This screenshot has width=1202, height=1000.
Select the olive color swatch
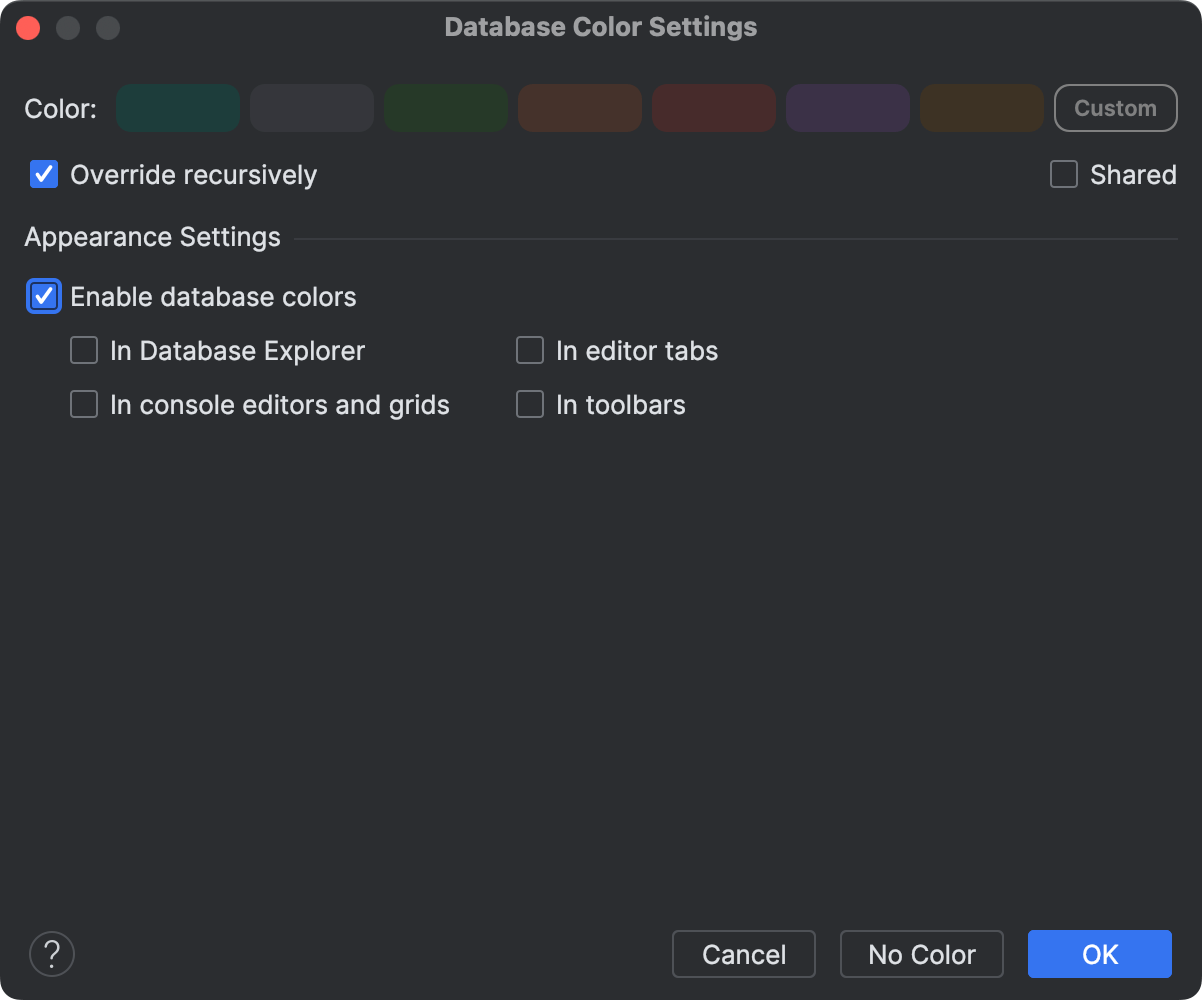[x=981, y=108]
